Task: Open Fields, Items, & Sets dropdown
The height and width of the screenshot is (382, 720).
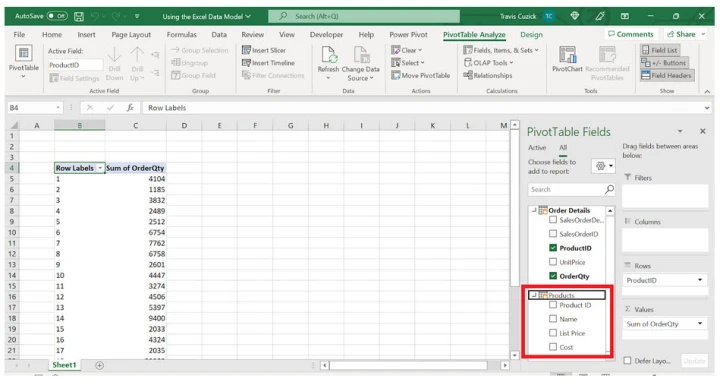Action: (501, 50)
